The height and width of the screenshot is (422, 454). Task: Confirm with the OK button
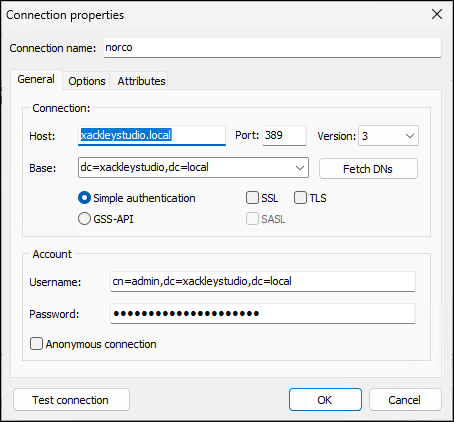point(325,400)
